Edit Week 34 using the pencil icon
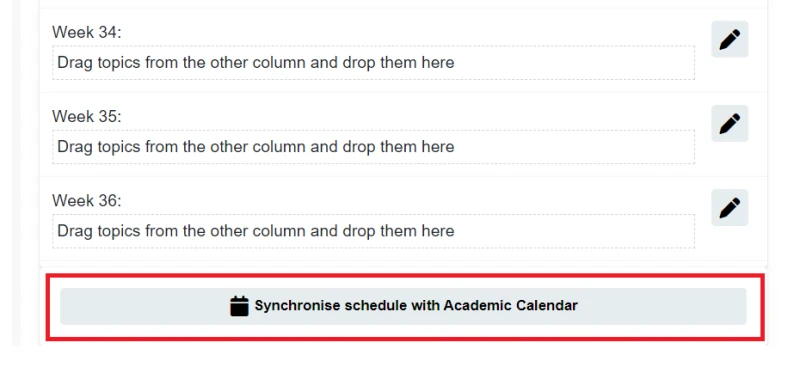 click(730, 39)
